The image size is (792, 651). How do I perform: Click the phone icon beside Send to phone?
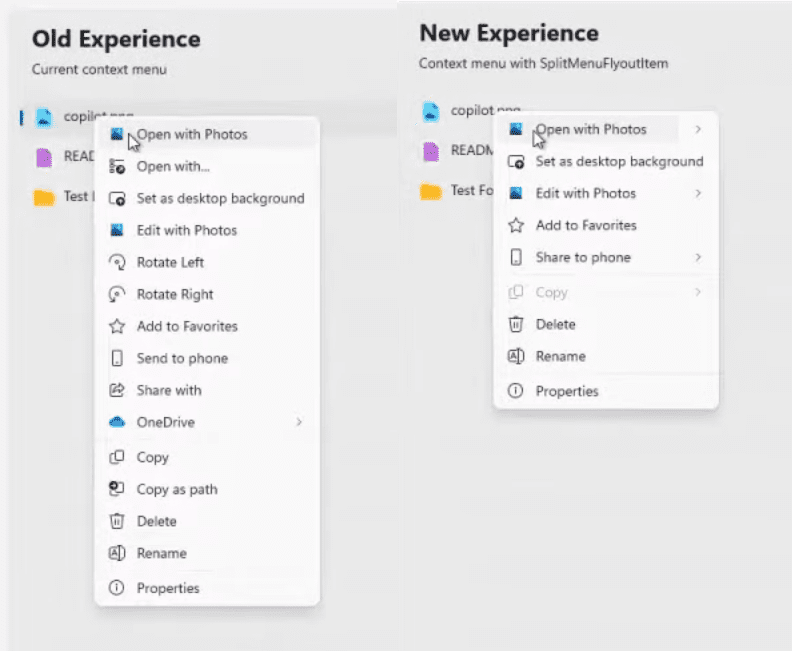click(117, 358)
